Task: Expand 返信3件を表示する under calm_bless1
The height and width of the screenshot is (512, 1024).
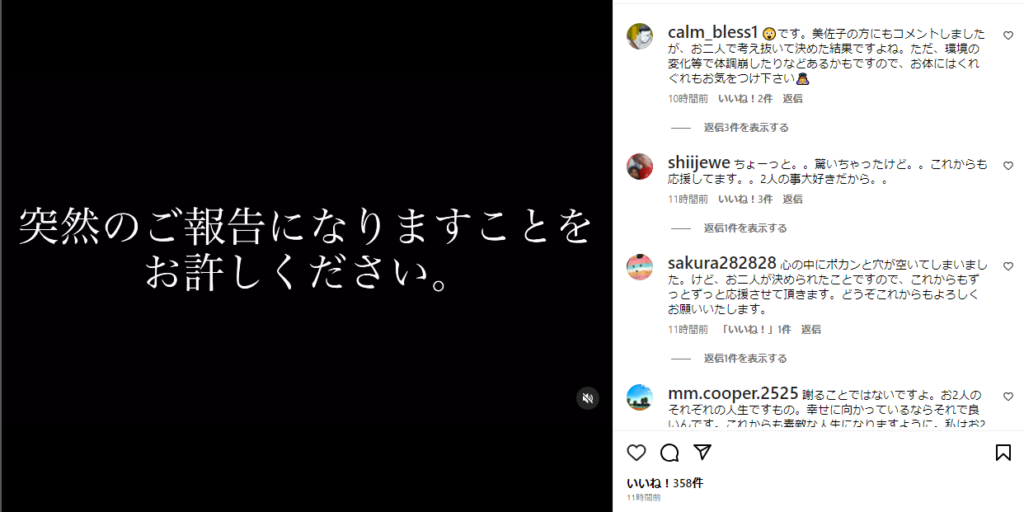Action: [x=746, y=127]
